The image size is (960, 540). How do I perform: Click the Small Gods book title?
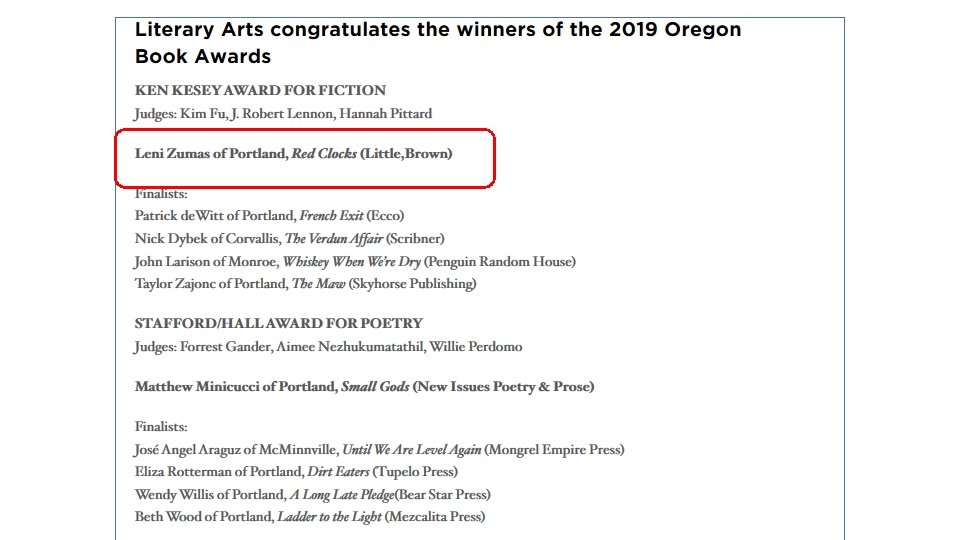tap(375, 387)
